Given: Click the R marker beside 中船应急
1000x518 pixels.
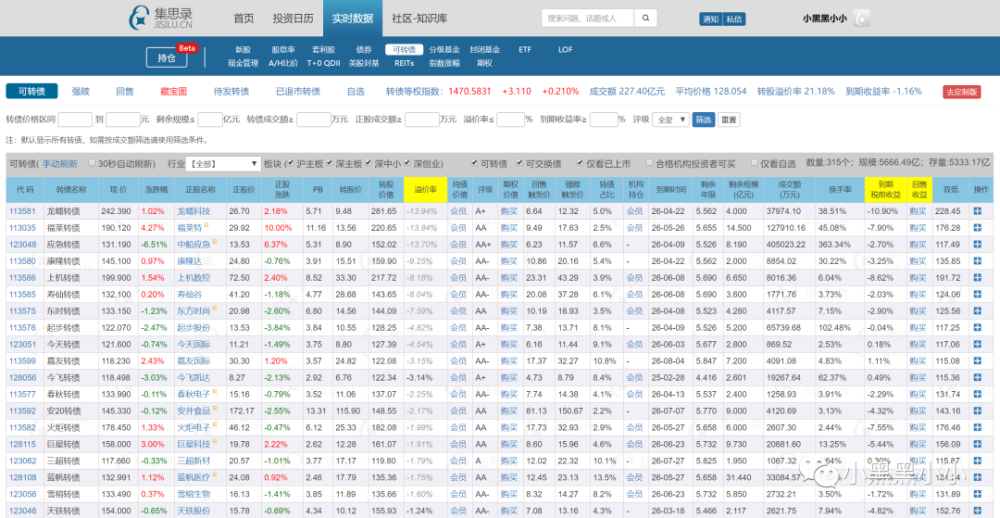Looking at the screenshot, I should click(x=215, y=242).
